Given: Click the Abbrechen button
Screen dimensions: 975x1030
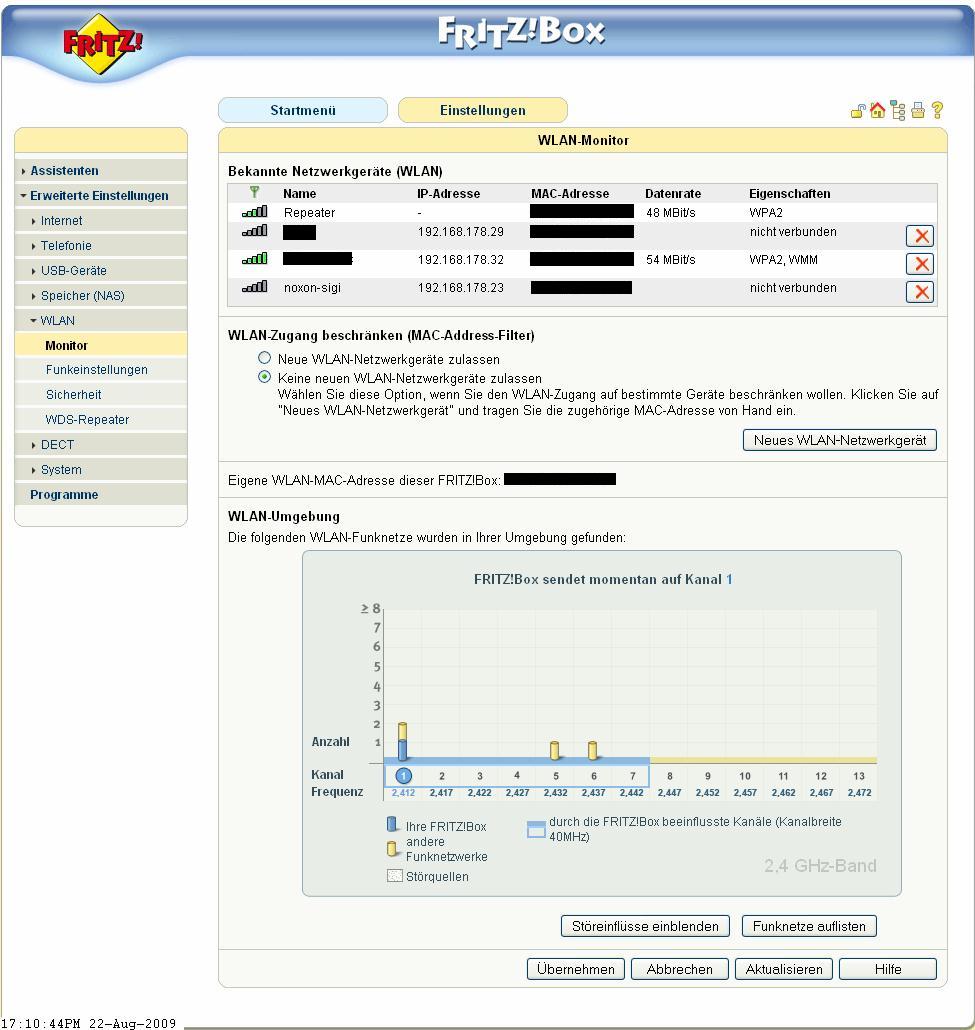Looking at the screenshot, I should [679, 969].
